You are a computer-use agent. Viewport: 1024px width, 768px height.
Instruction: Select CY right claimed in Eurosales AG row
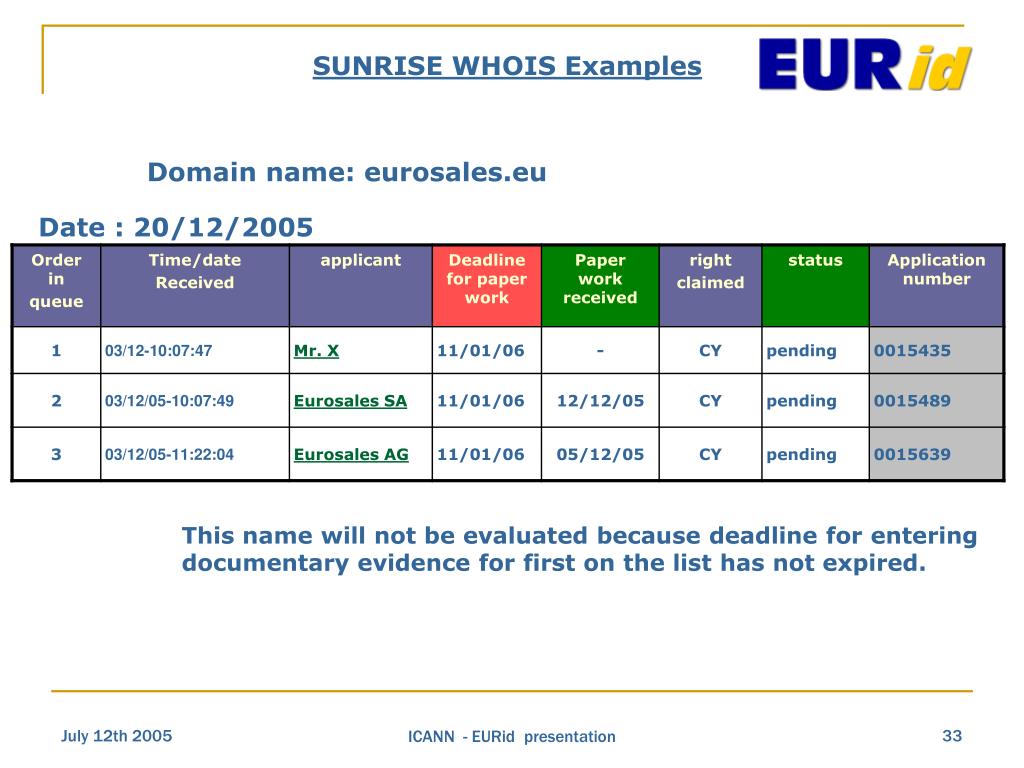click(711, 455)
